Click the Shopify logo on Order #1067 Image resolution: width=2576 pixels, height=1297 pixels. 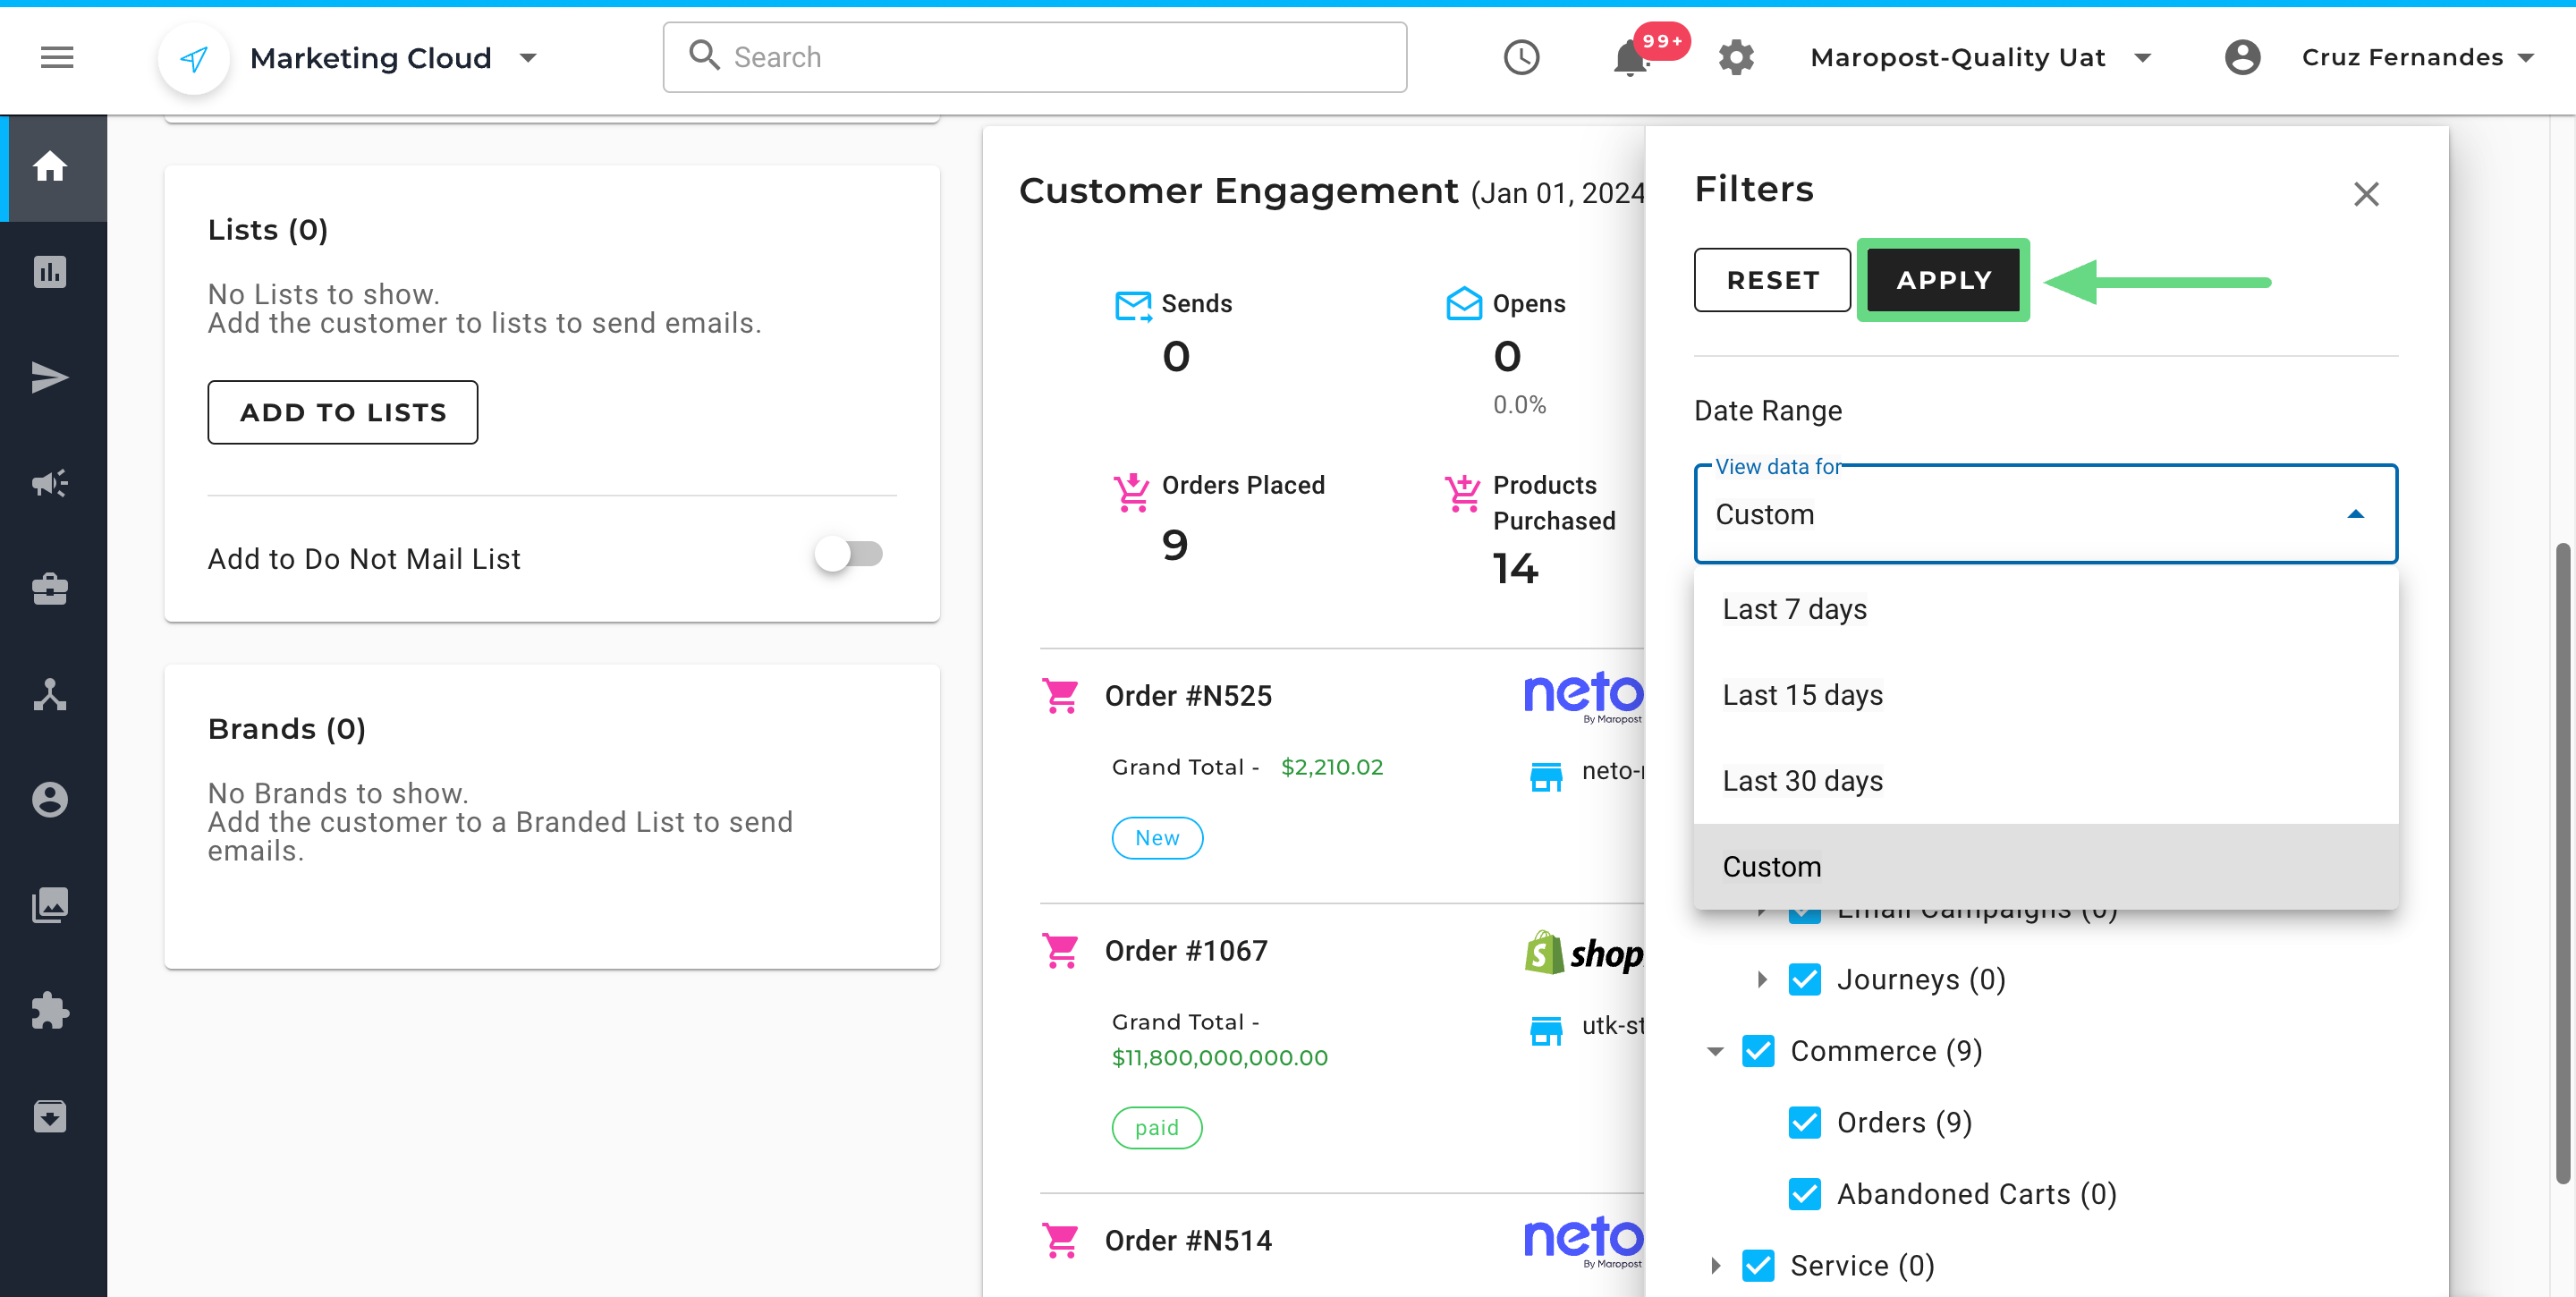pos(1583,953)
